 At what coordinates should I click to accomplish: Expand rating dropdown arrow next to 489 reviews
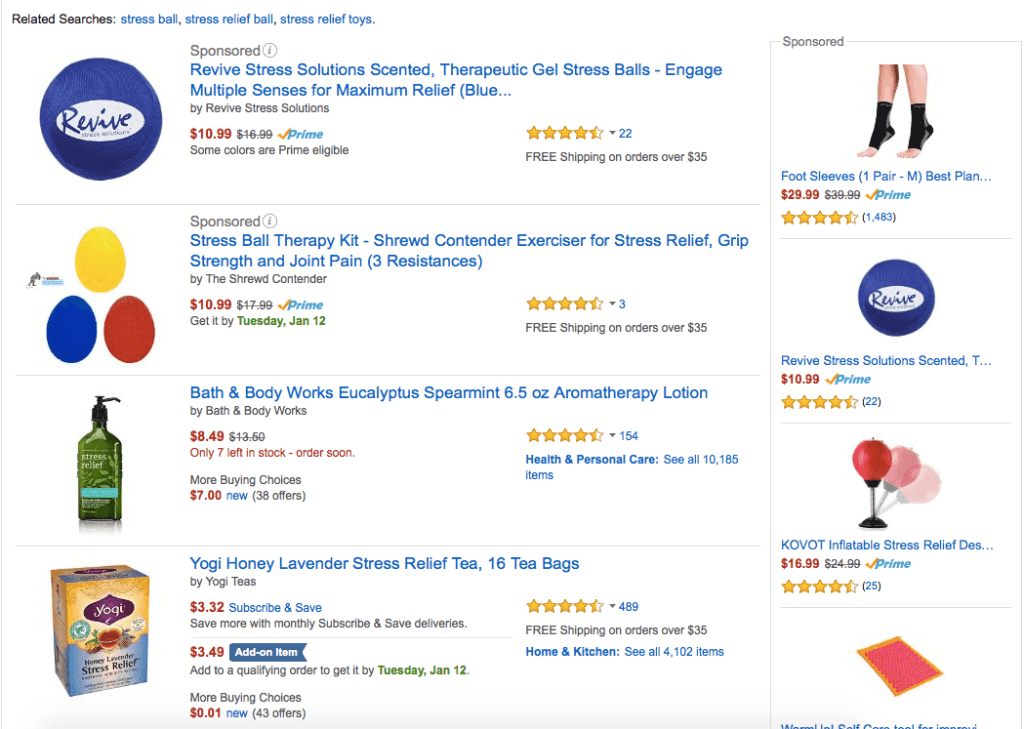click(612, 607)
